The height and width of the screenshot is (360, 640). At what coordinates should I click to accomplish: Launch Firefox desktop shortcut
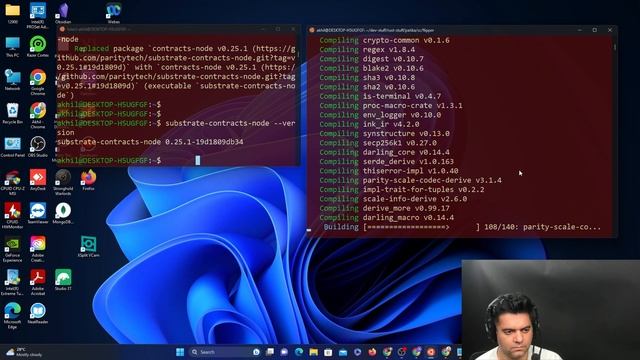88,180
